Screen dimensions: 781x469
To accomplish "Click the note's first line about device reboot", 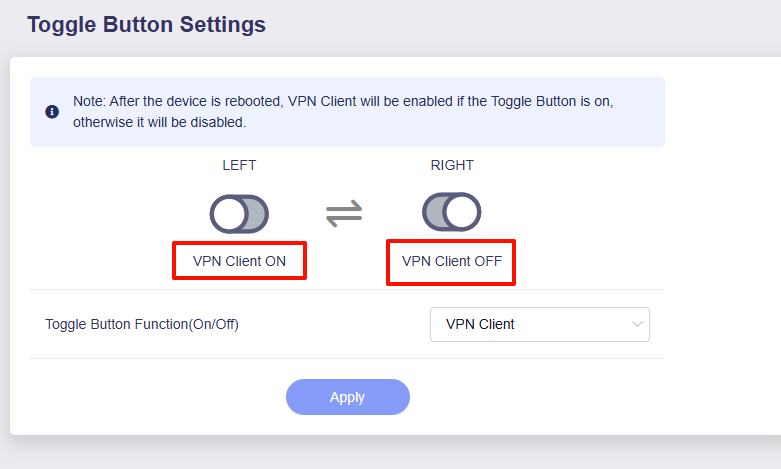I will (x=342, y=102).
